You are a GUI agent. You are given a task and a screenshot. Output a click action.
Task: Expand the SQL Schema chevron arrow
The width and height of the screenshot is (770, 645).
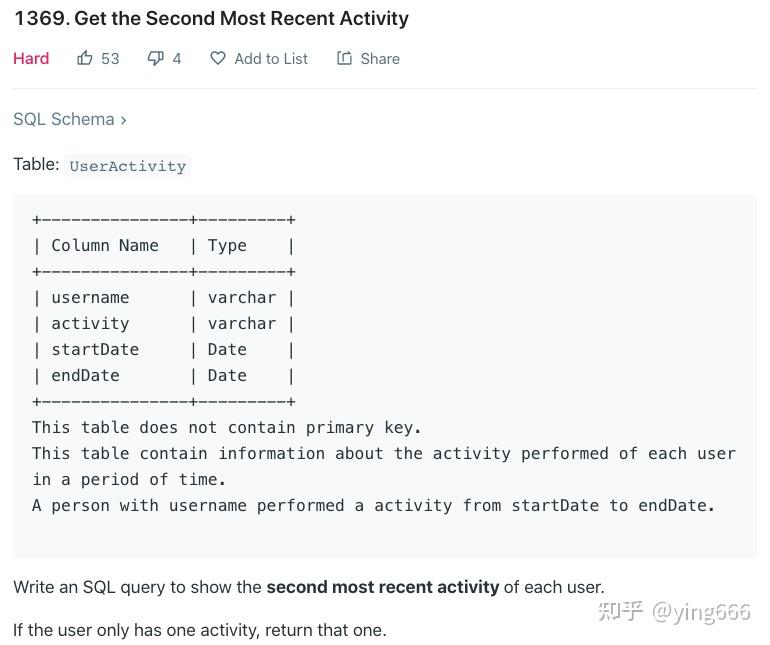coord(124,119)
